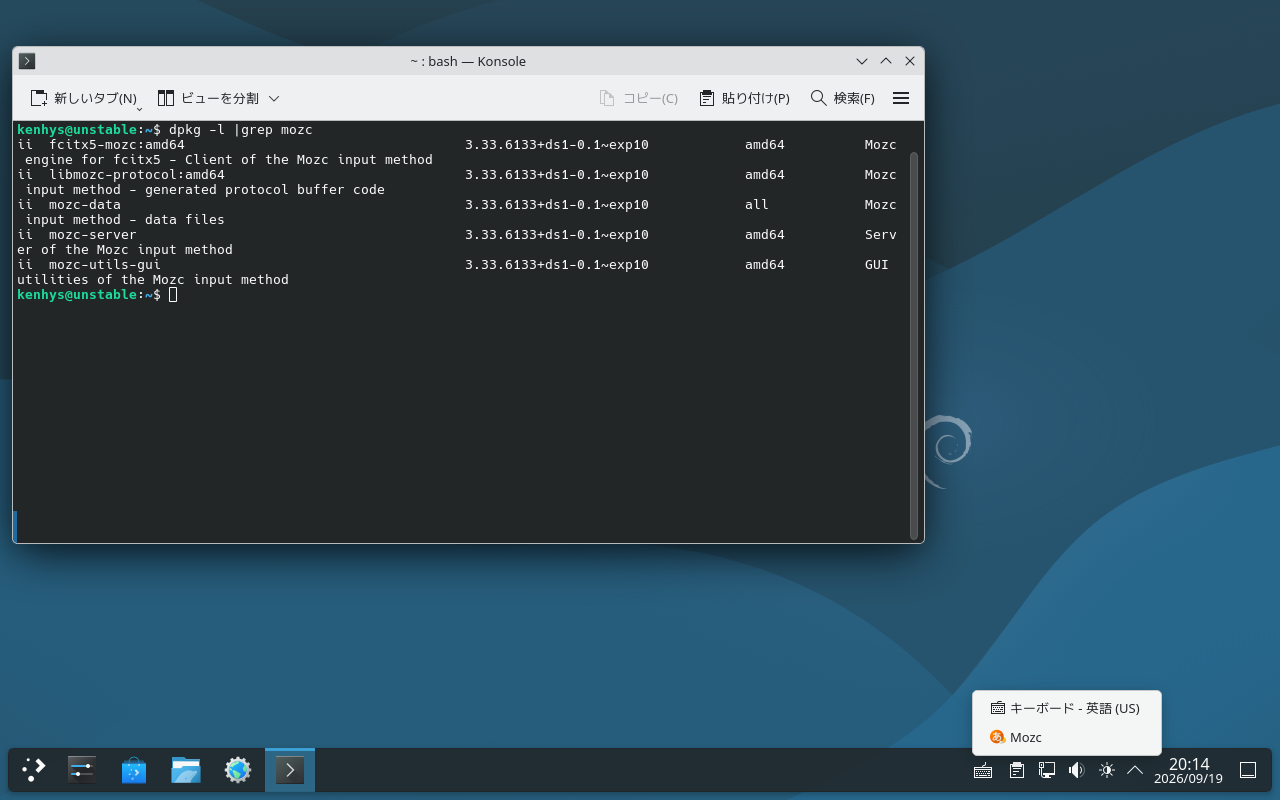Close the Konsole window

910,61
